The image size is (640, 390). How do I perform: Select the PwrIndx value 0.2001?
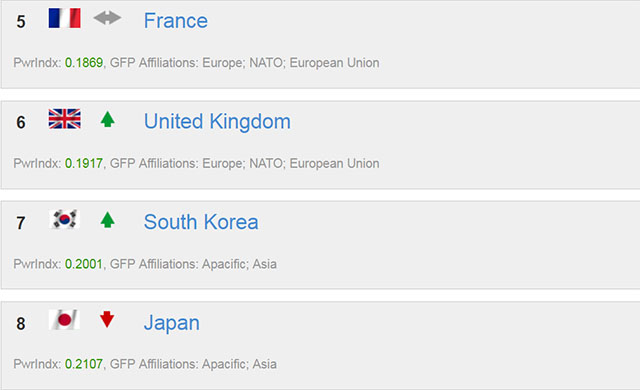point(84,264)
